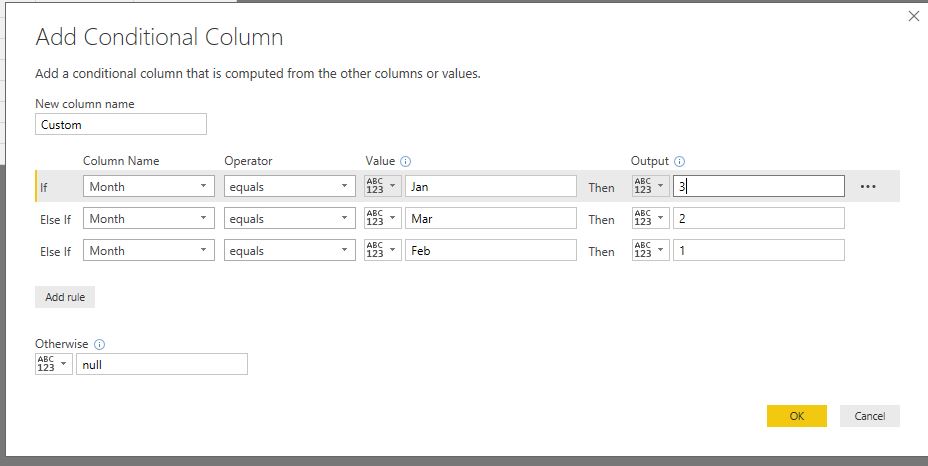928x466 pixels.
Task: Open value type selector for Jan row
Action: point(383,186)
